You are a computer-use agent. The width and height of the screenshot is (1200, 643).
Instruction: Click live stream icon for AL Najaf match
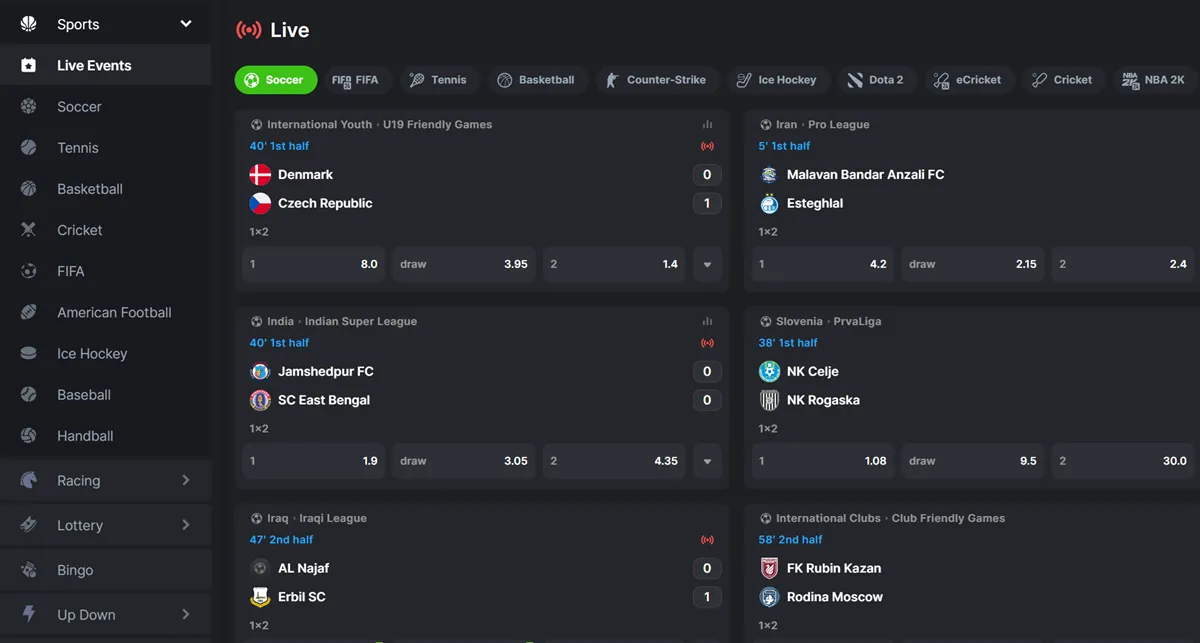click(x=707, y=540)
